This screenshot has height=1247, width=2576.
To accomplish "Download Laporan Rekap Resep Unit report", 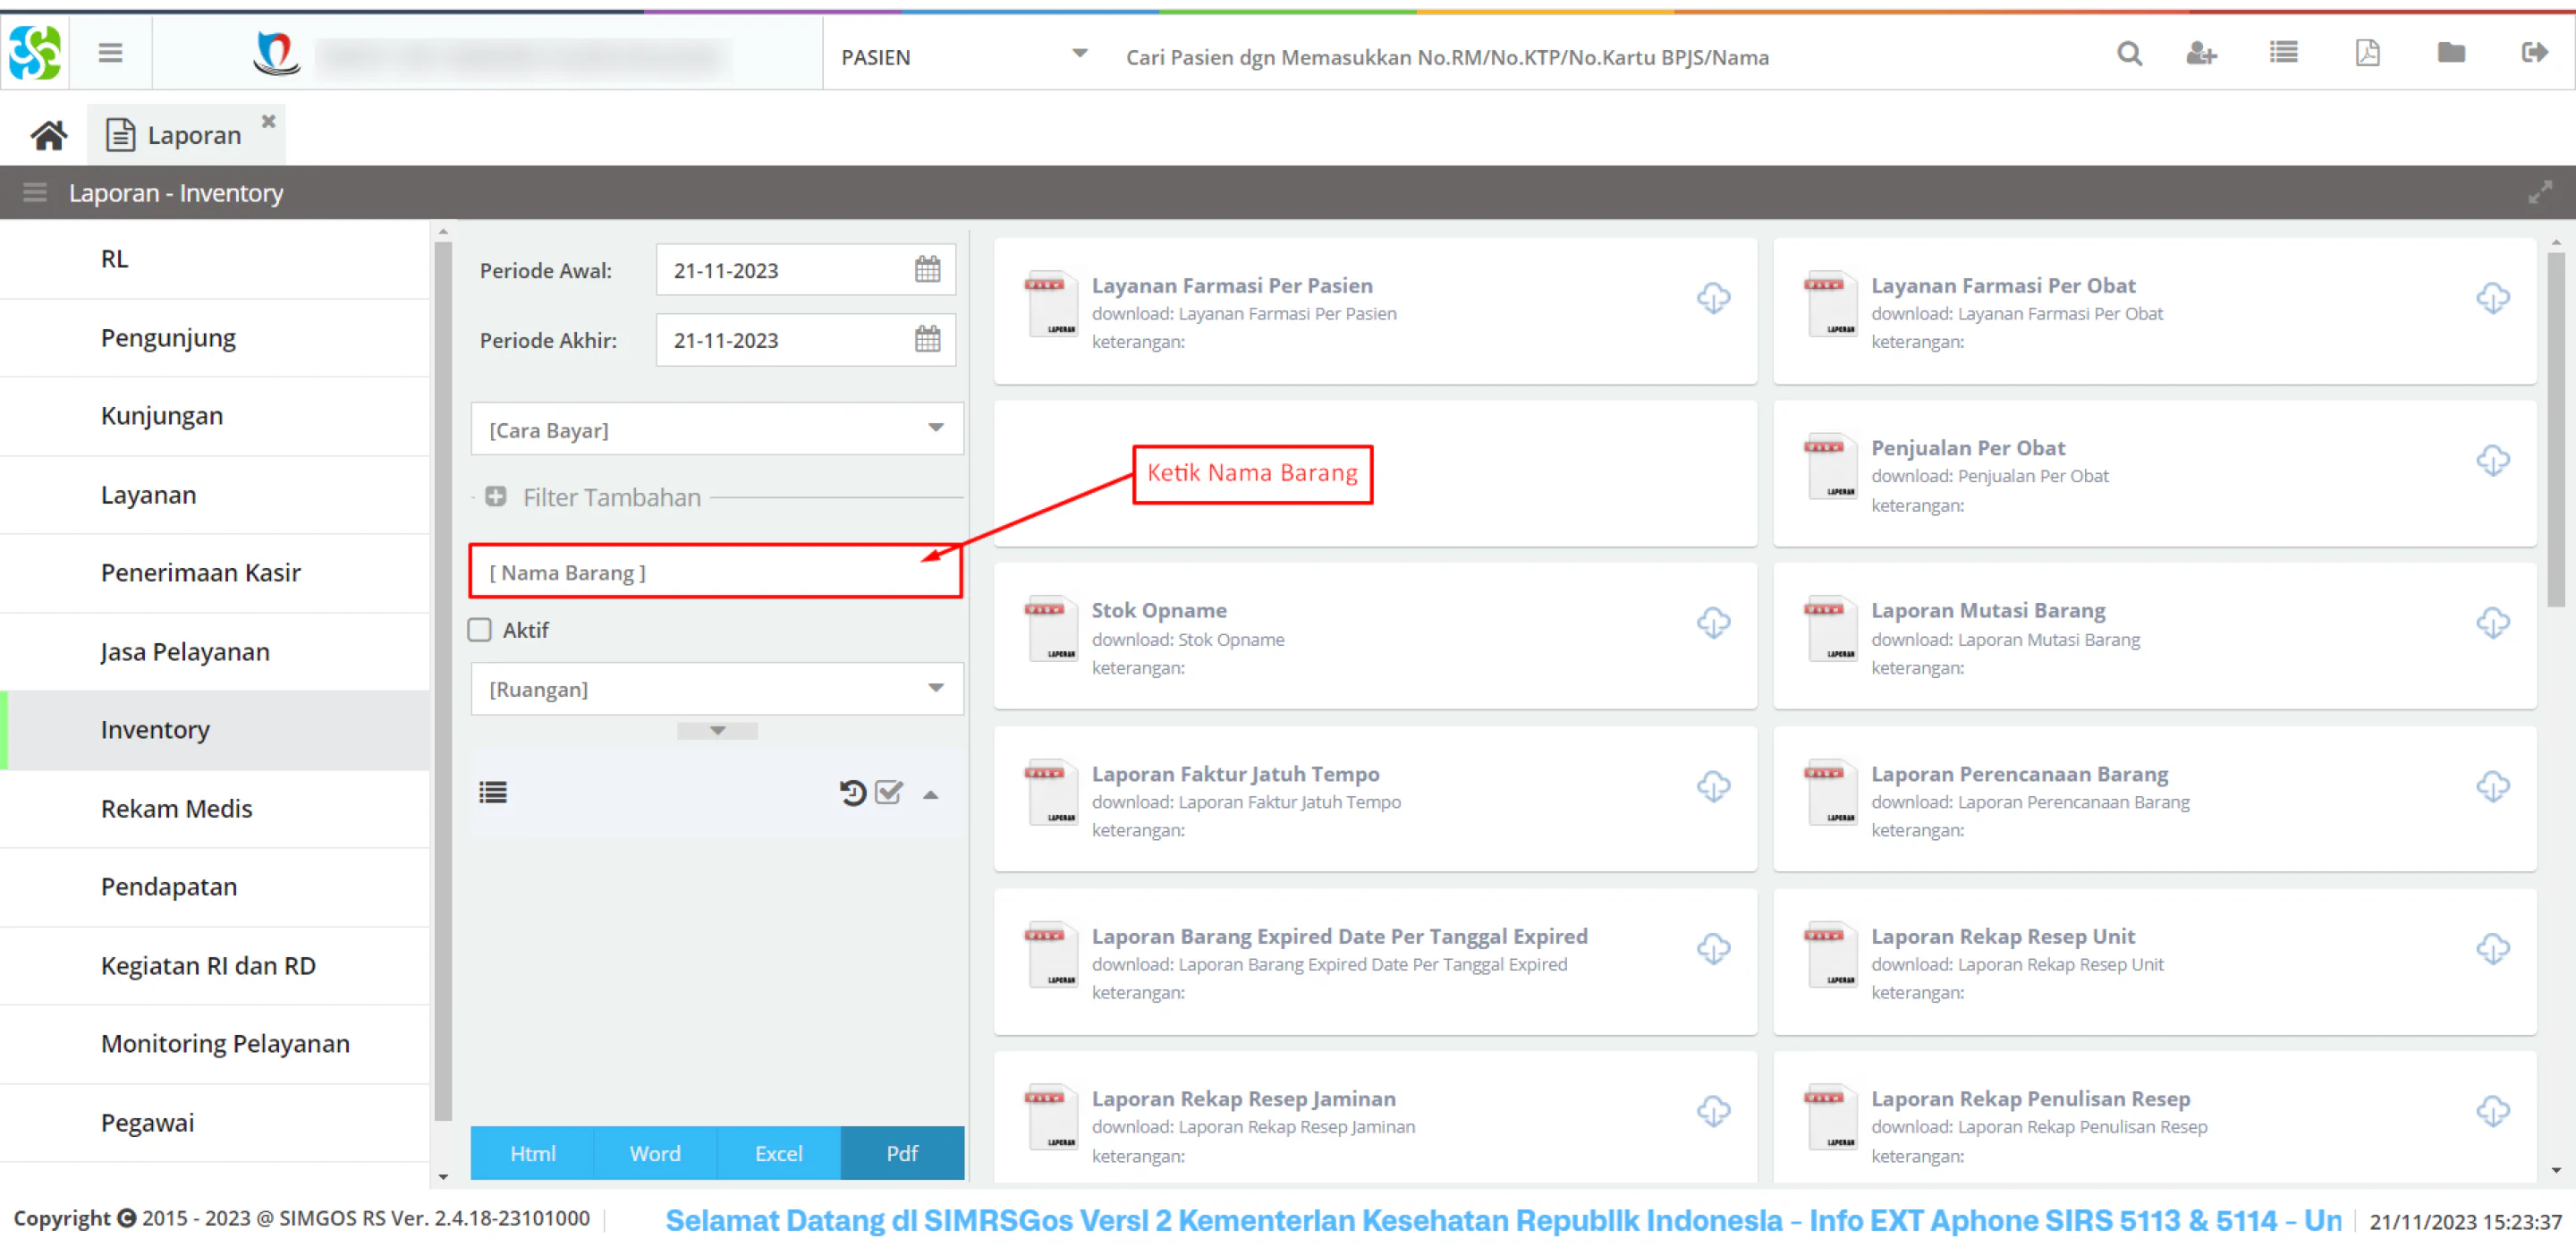I will point(2492,949).
